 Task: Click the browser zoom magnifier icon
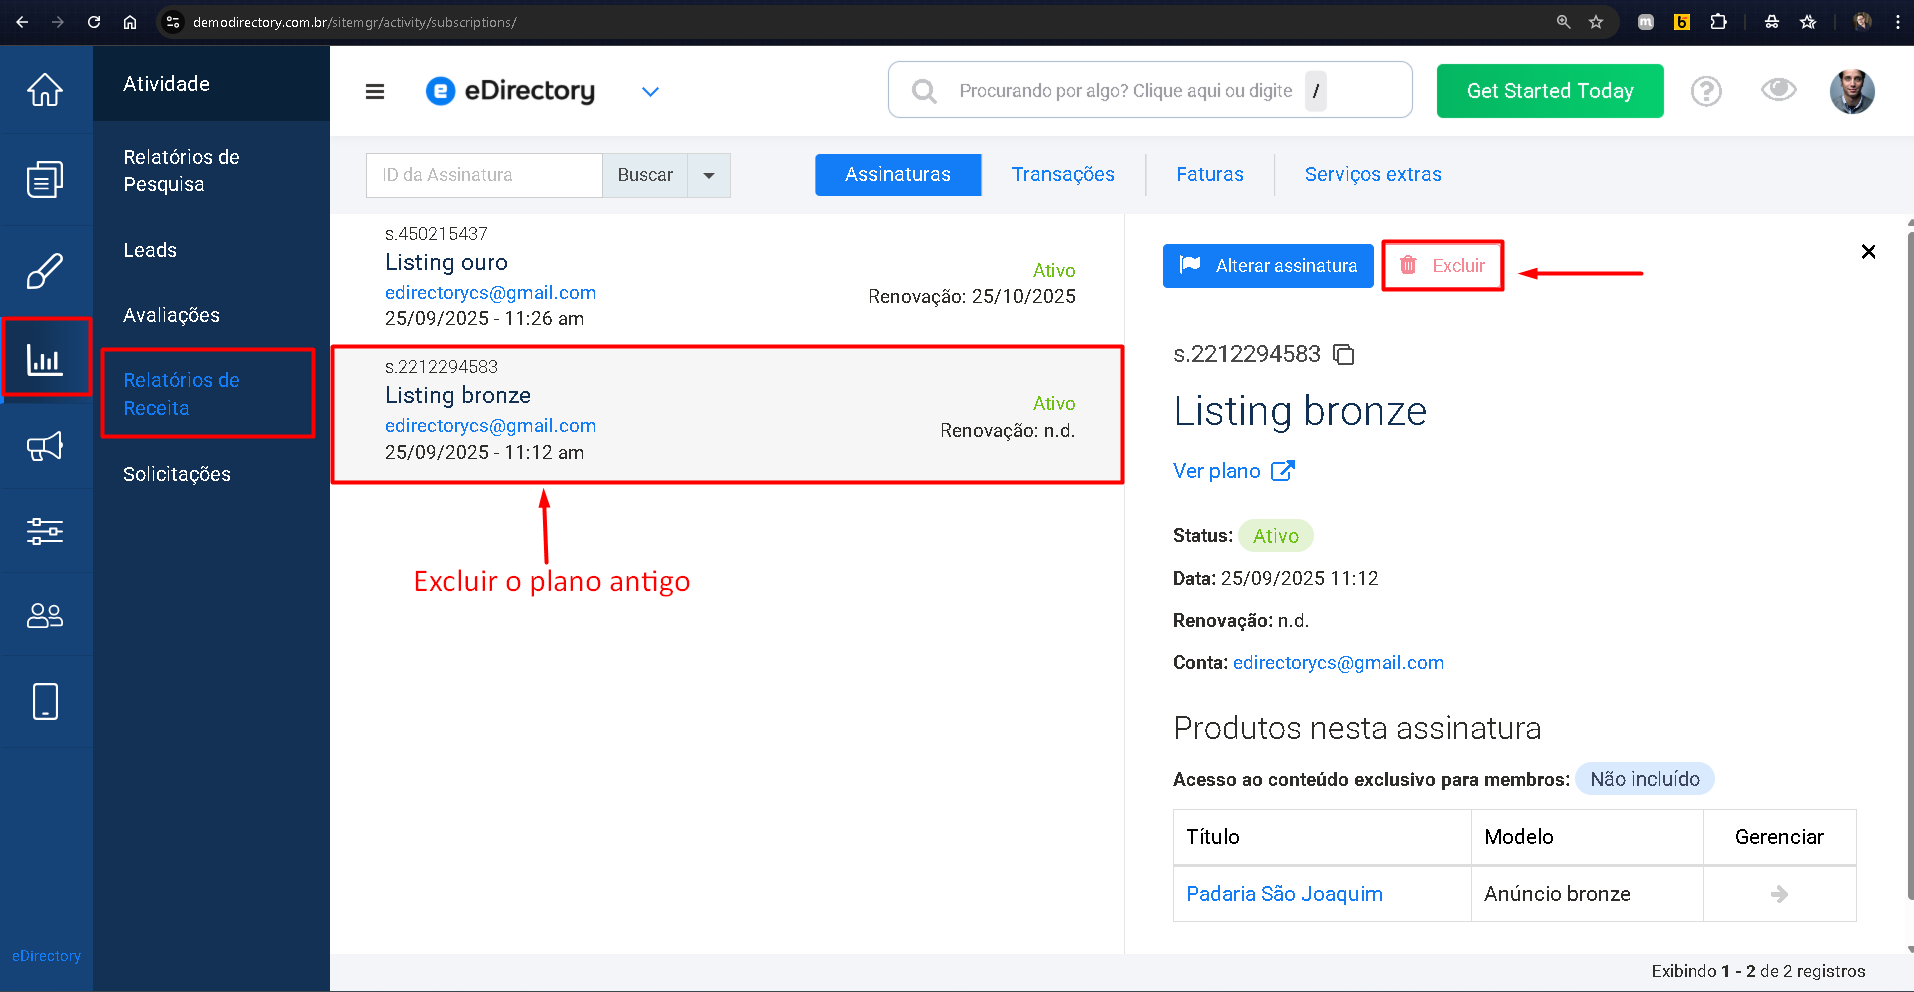click(1563, 22)
